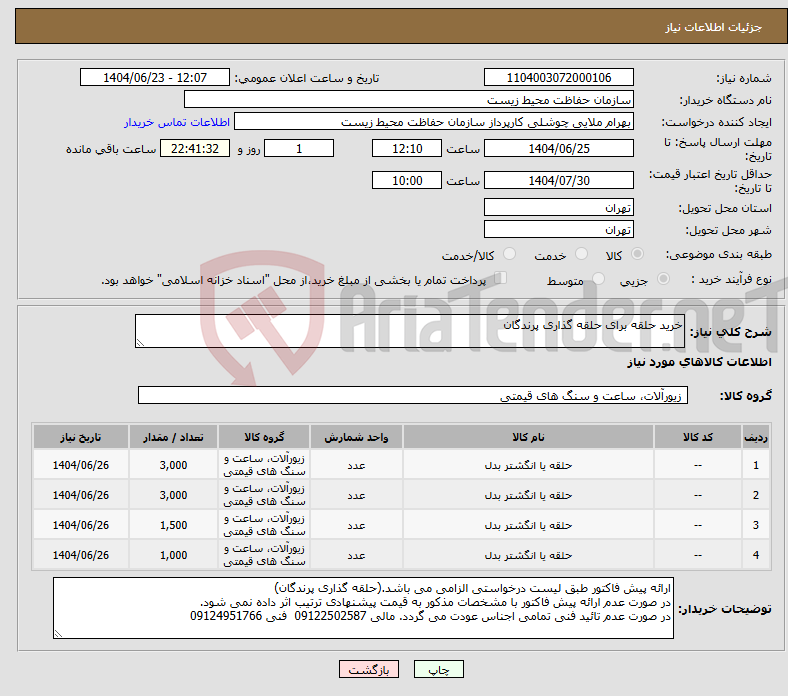Click the response deadline date 1404/06/25
The image size is (788, 696).
558,148
